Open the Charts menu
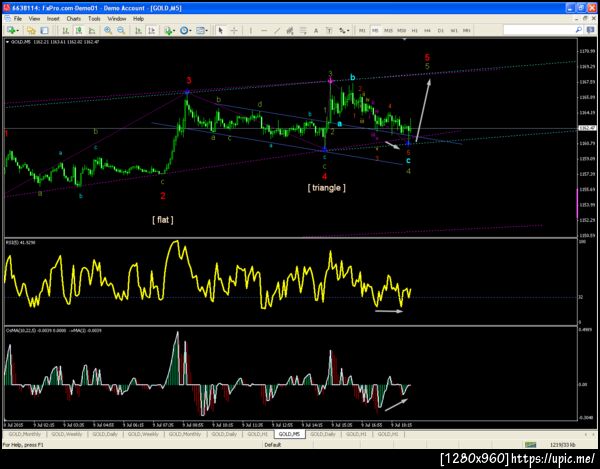Image resolution: width=600 pixels, height=469 pixels. [x=74, y=18]
